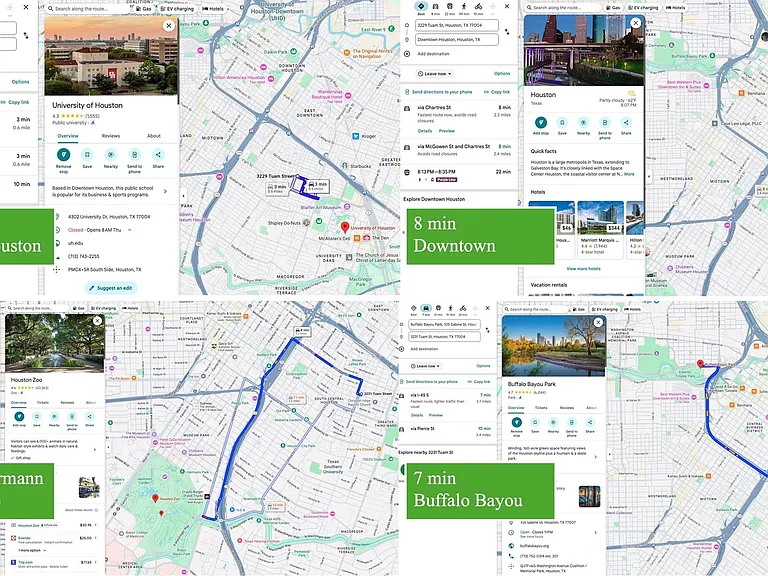Close the University of Houston photo card
Image resolution: width=768 pixels, height=576 pixels.
click(168, 25)
